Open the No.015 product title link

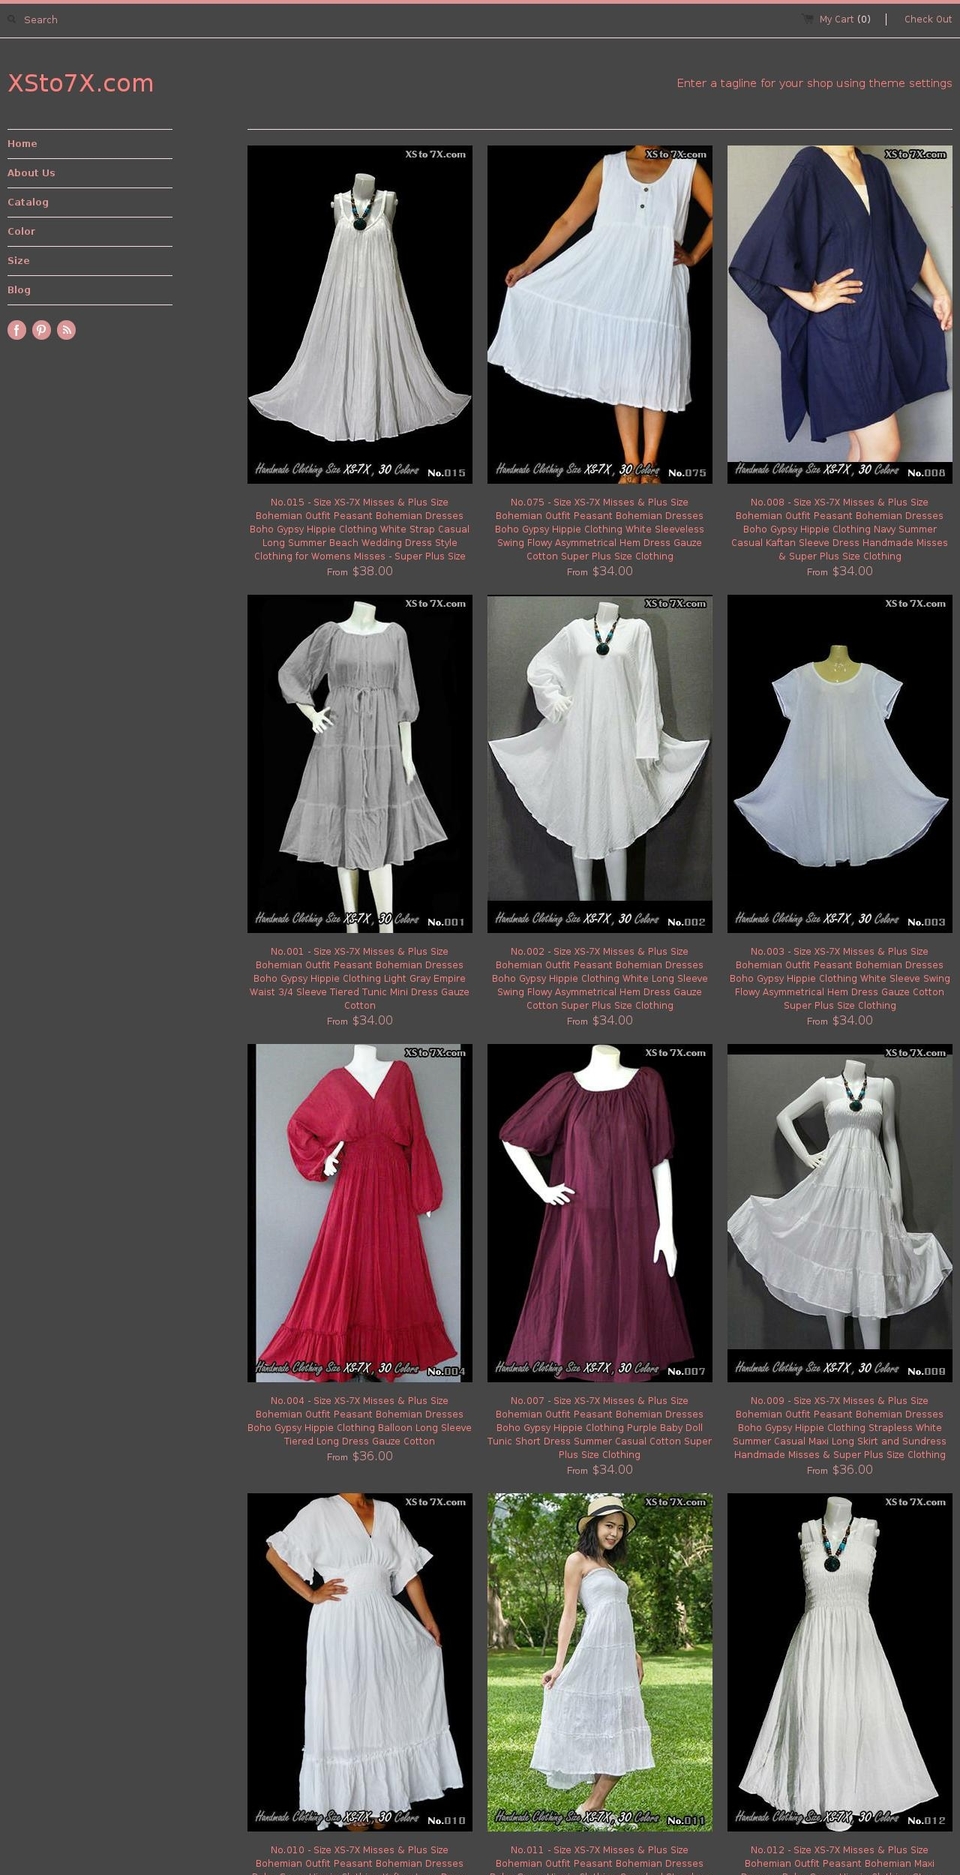(x=360, y=529)
